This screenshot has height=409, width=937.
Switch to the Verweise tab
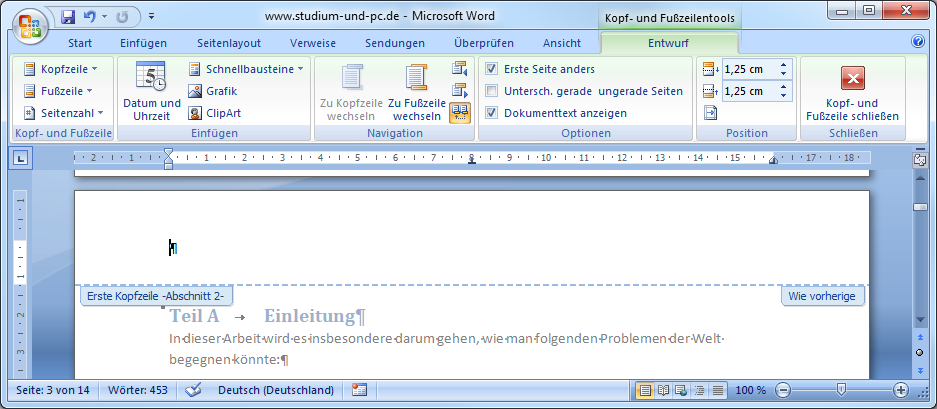[x=313, y=43]
